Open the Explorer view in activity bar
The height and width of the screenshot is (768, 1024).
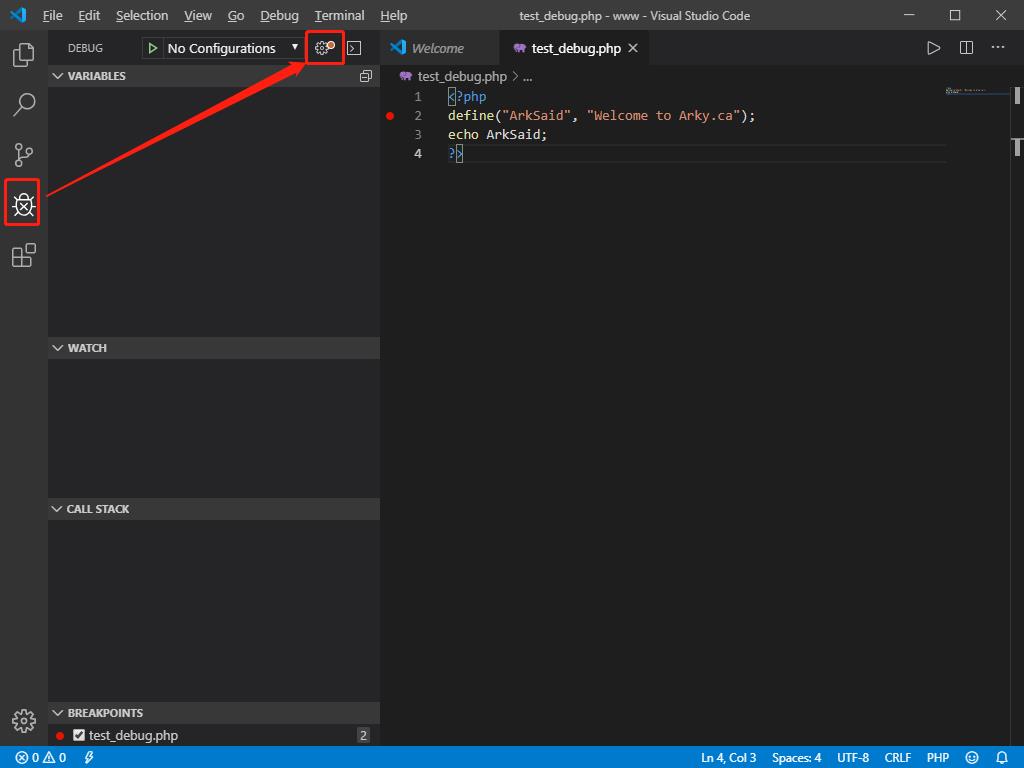(x=24, y=55)
